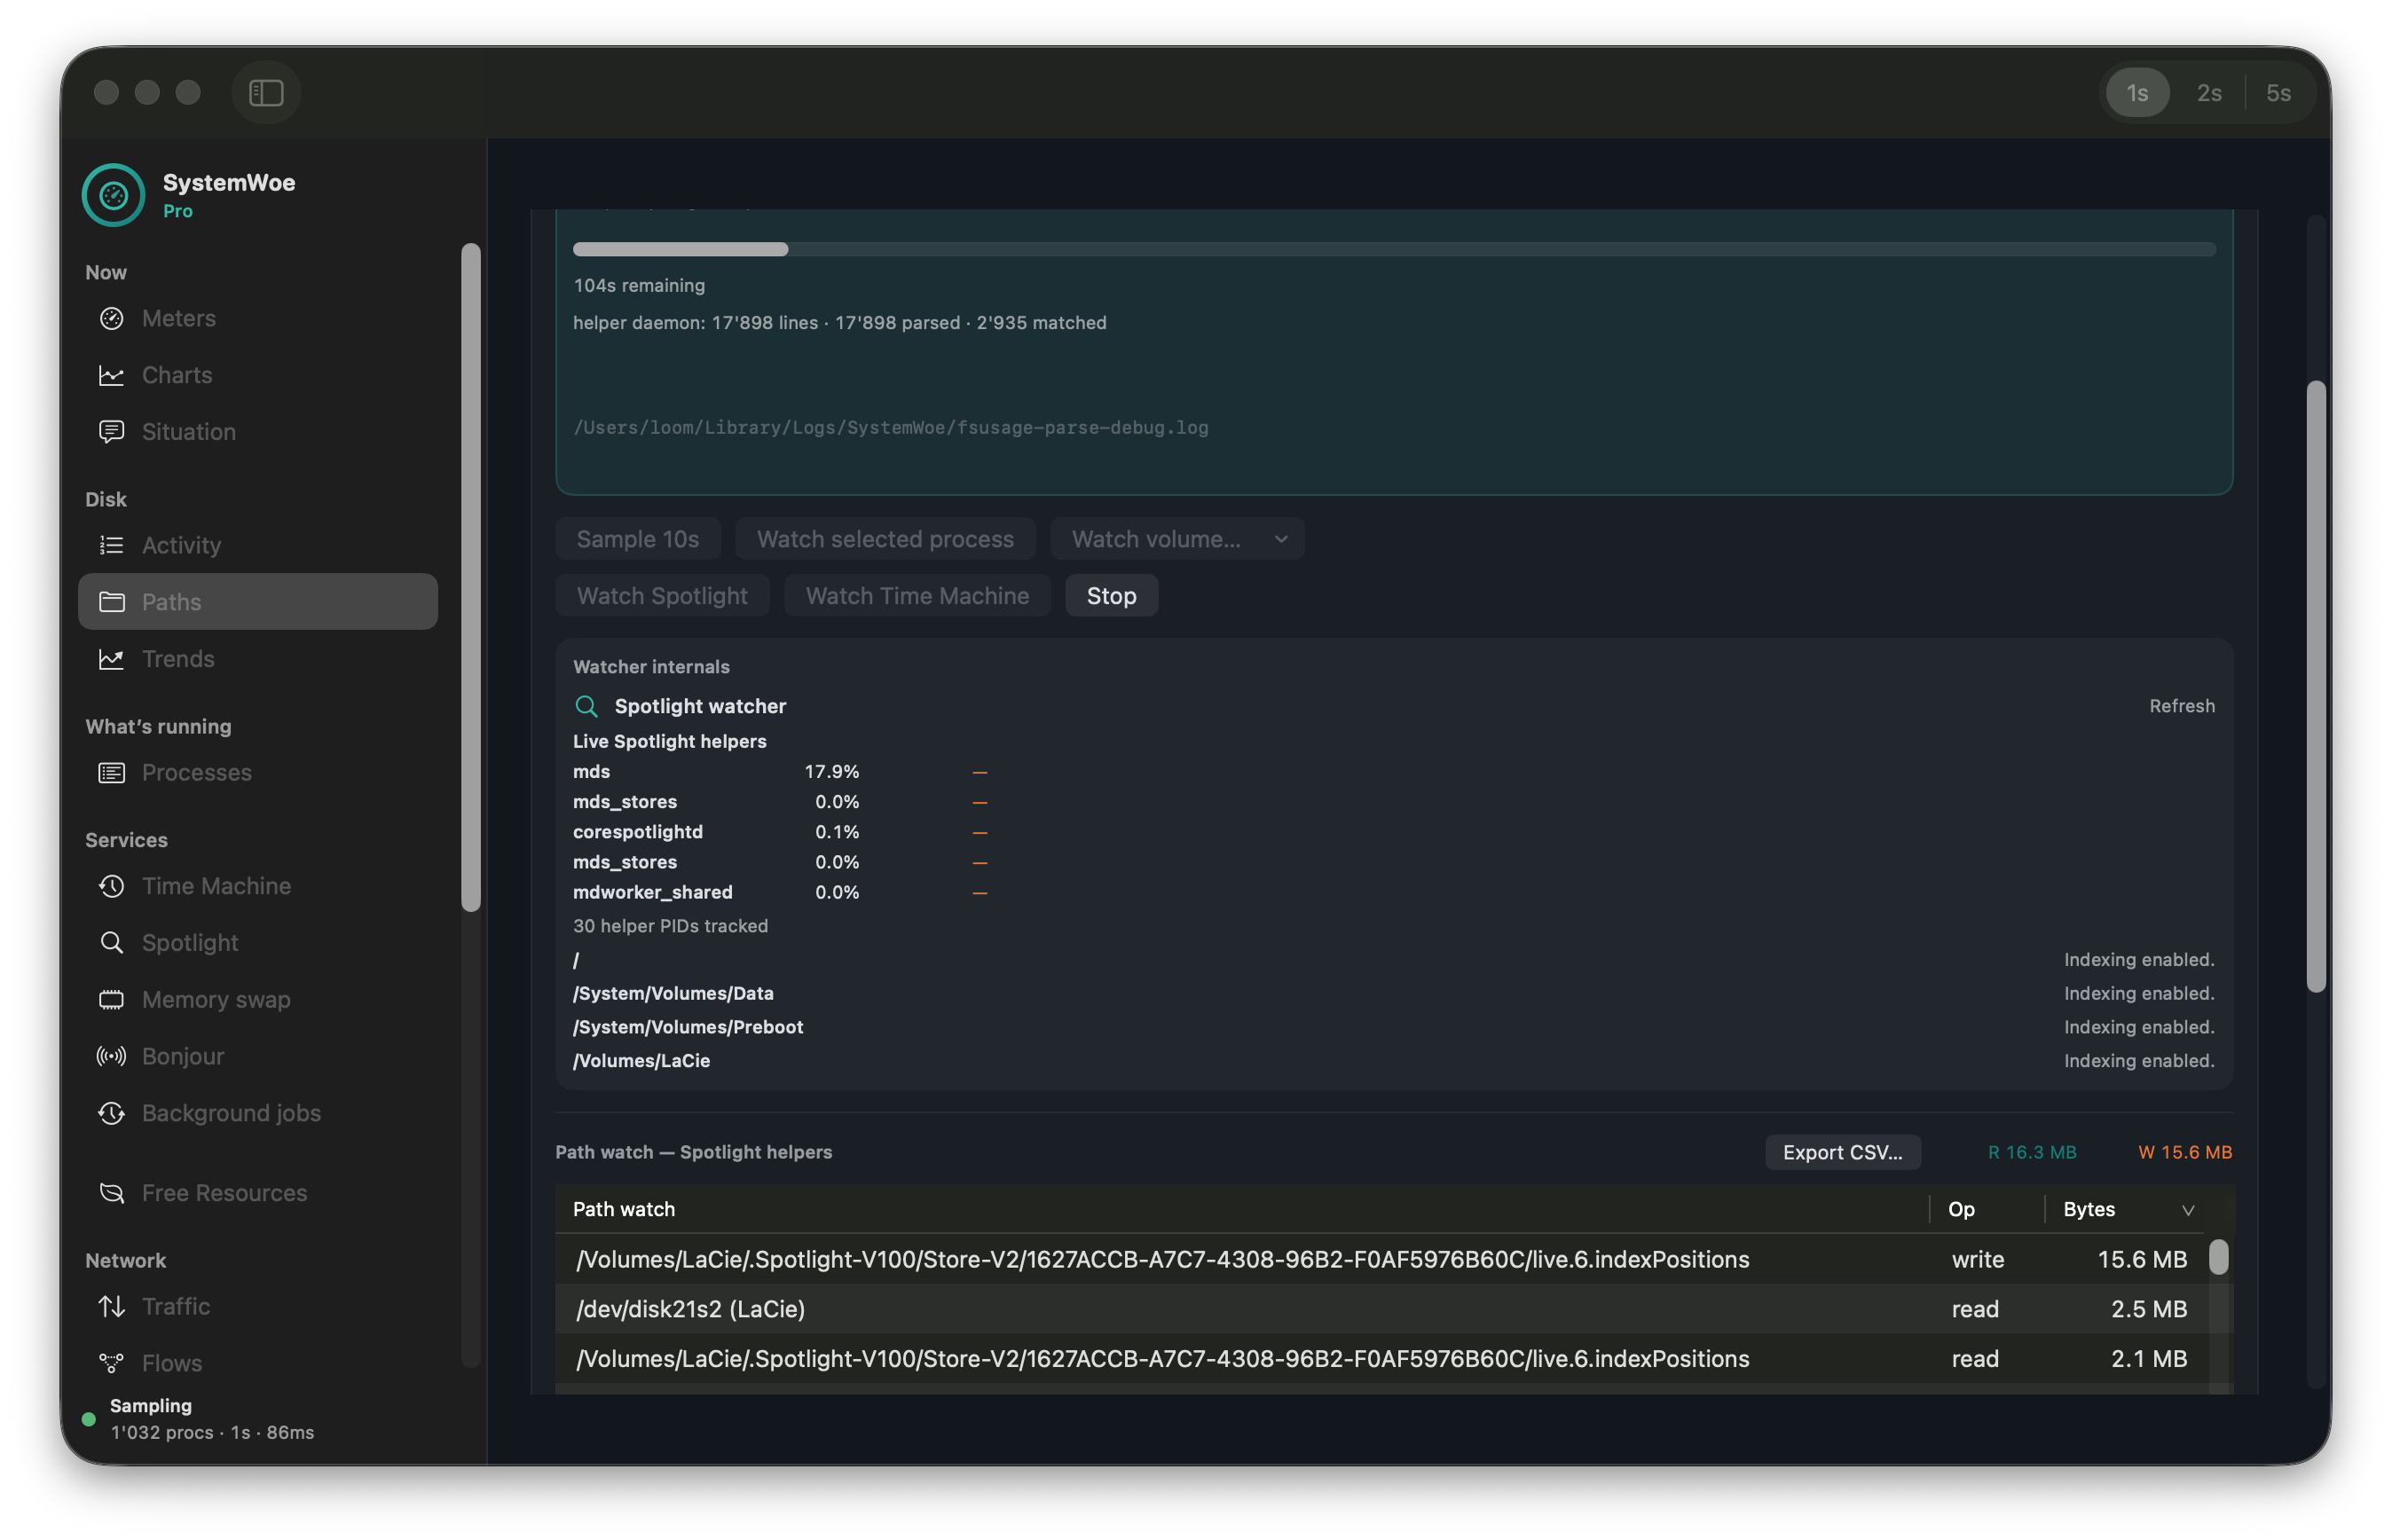Viewport: 2392px width, 1540px height.
Task: Click the Spotlight watcher magnifier icon
Action: point(586,706)
